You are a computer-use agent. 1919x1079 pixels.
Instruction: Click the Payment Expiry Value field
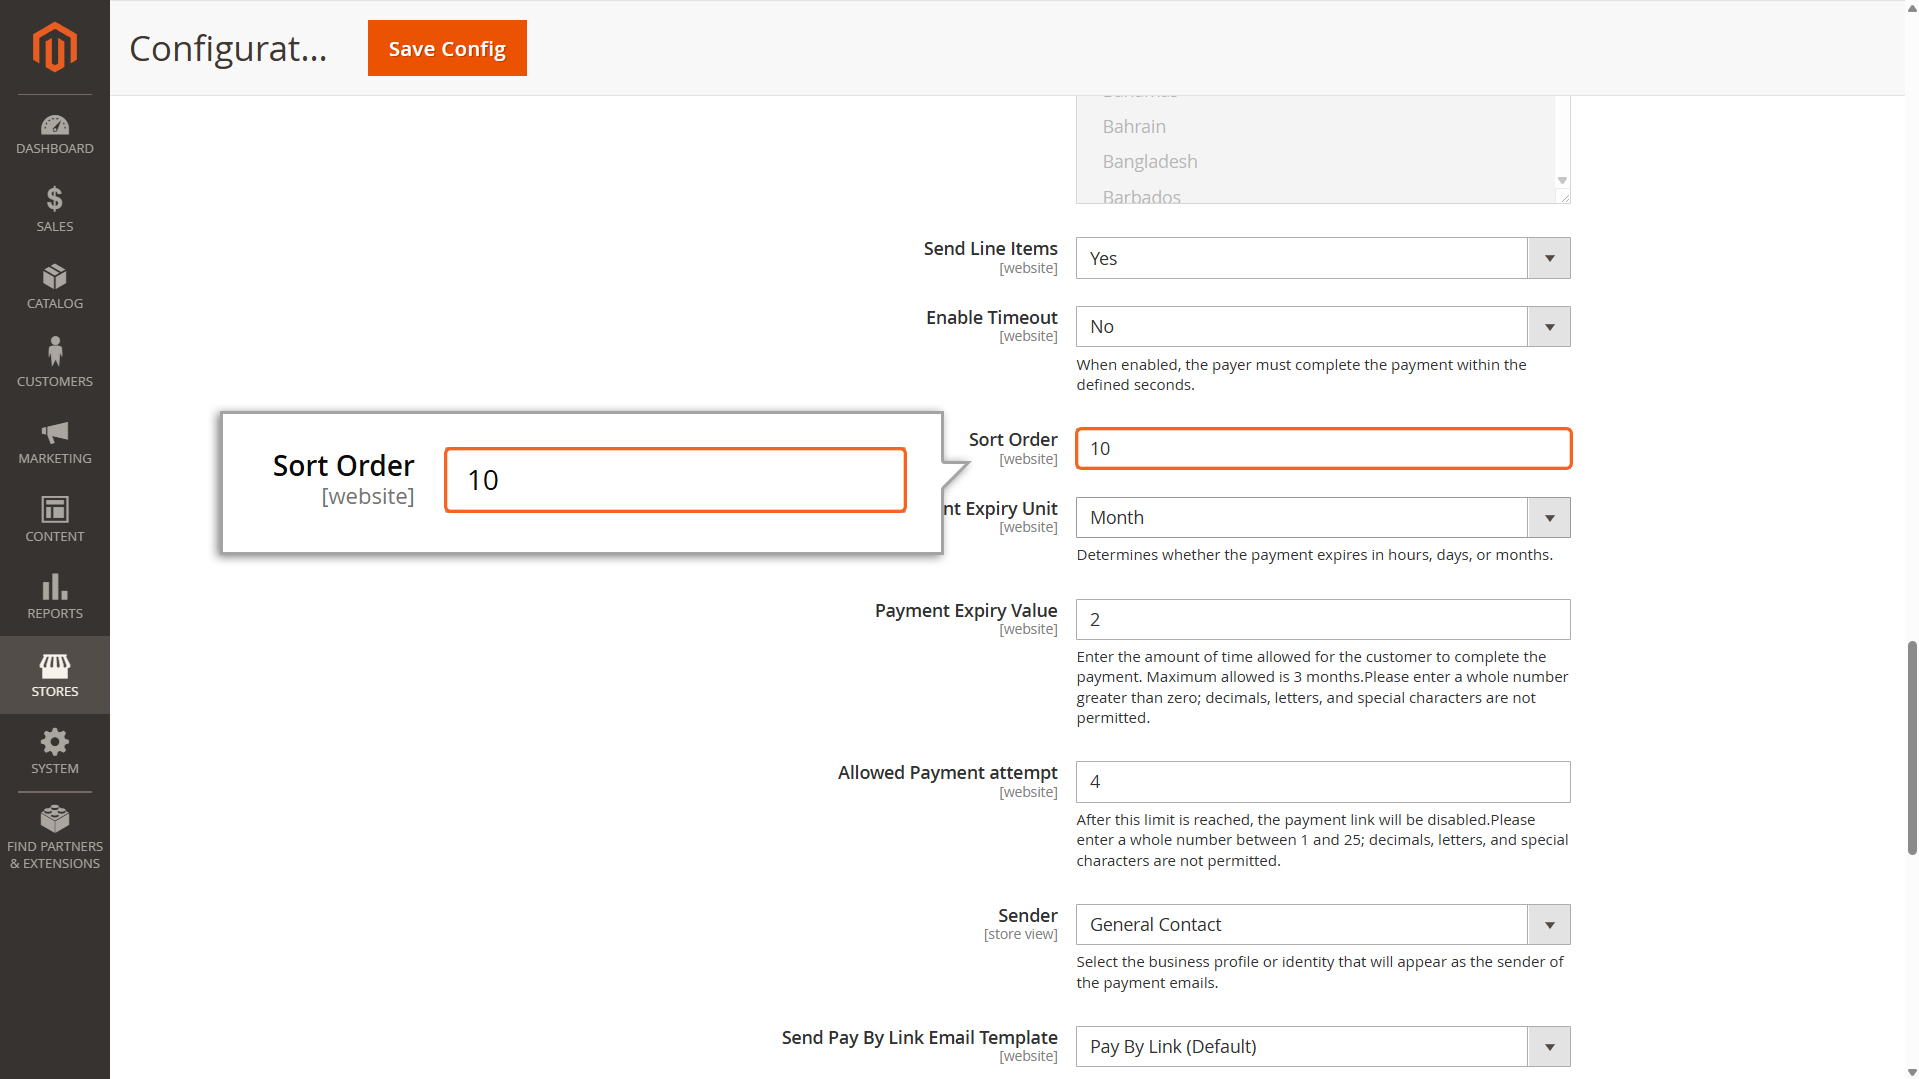click(x=1322, y=620)
